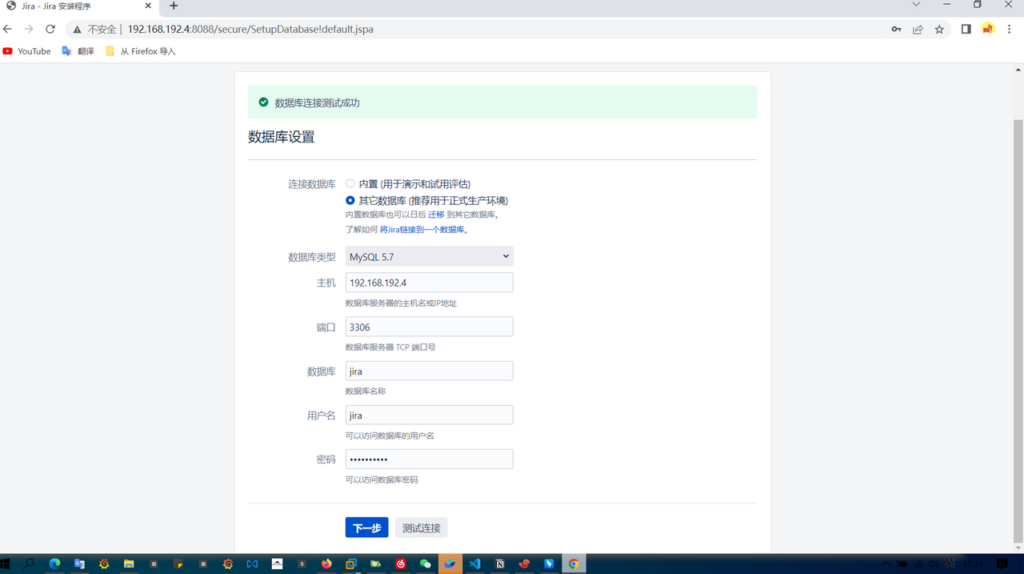Open new tab with plus icon
1024x574 pixels.
tap(173, 6)
